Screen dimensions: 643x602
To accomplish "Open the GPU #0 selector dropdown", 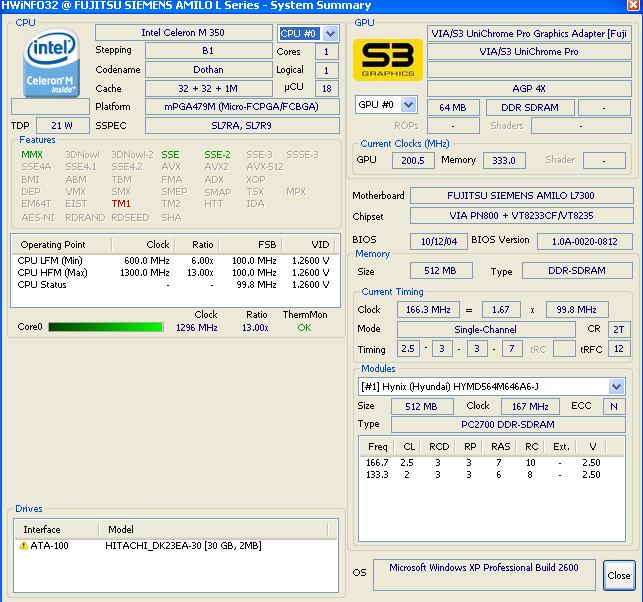I will (408, 105).
